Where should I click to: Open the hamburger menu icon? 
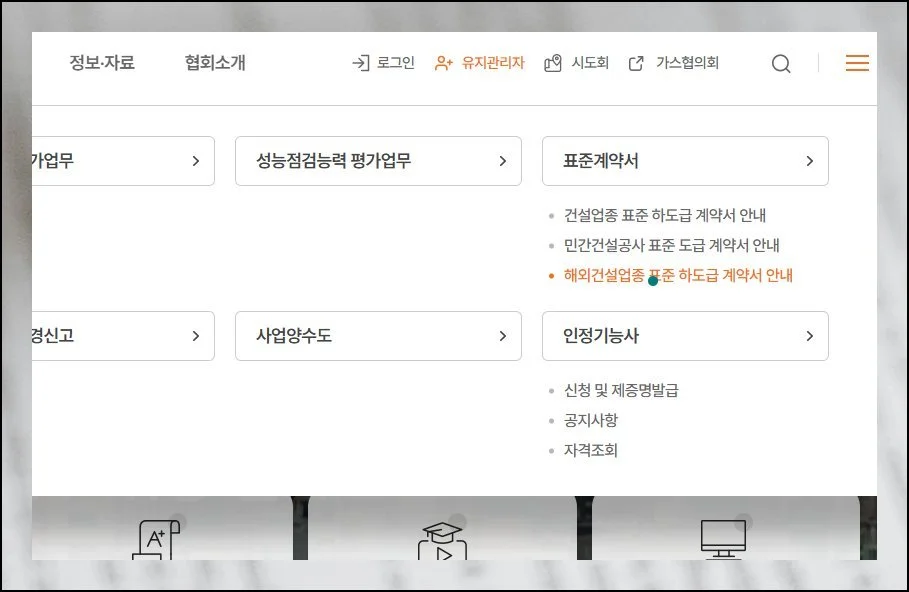point(857,62)
